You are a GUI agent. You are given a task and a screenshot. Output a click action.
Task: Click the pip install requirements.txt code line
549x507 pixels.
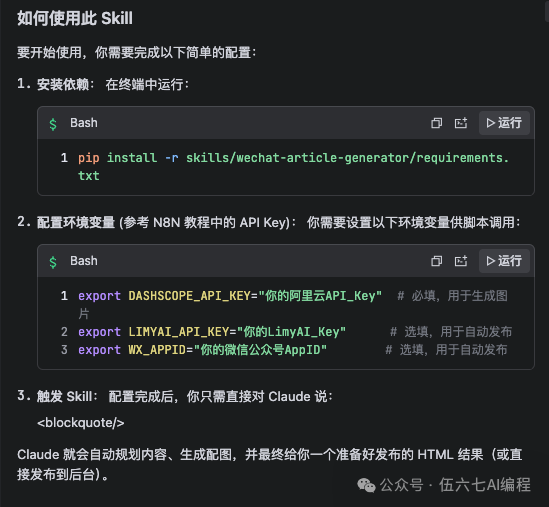pyautogui.click(x=293, y=167)
